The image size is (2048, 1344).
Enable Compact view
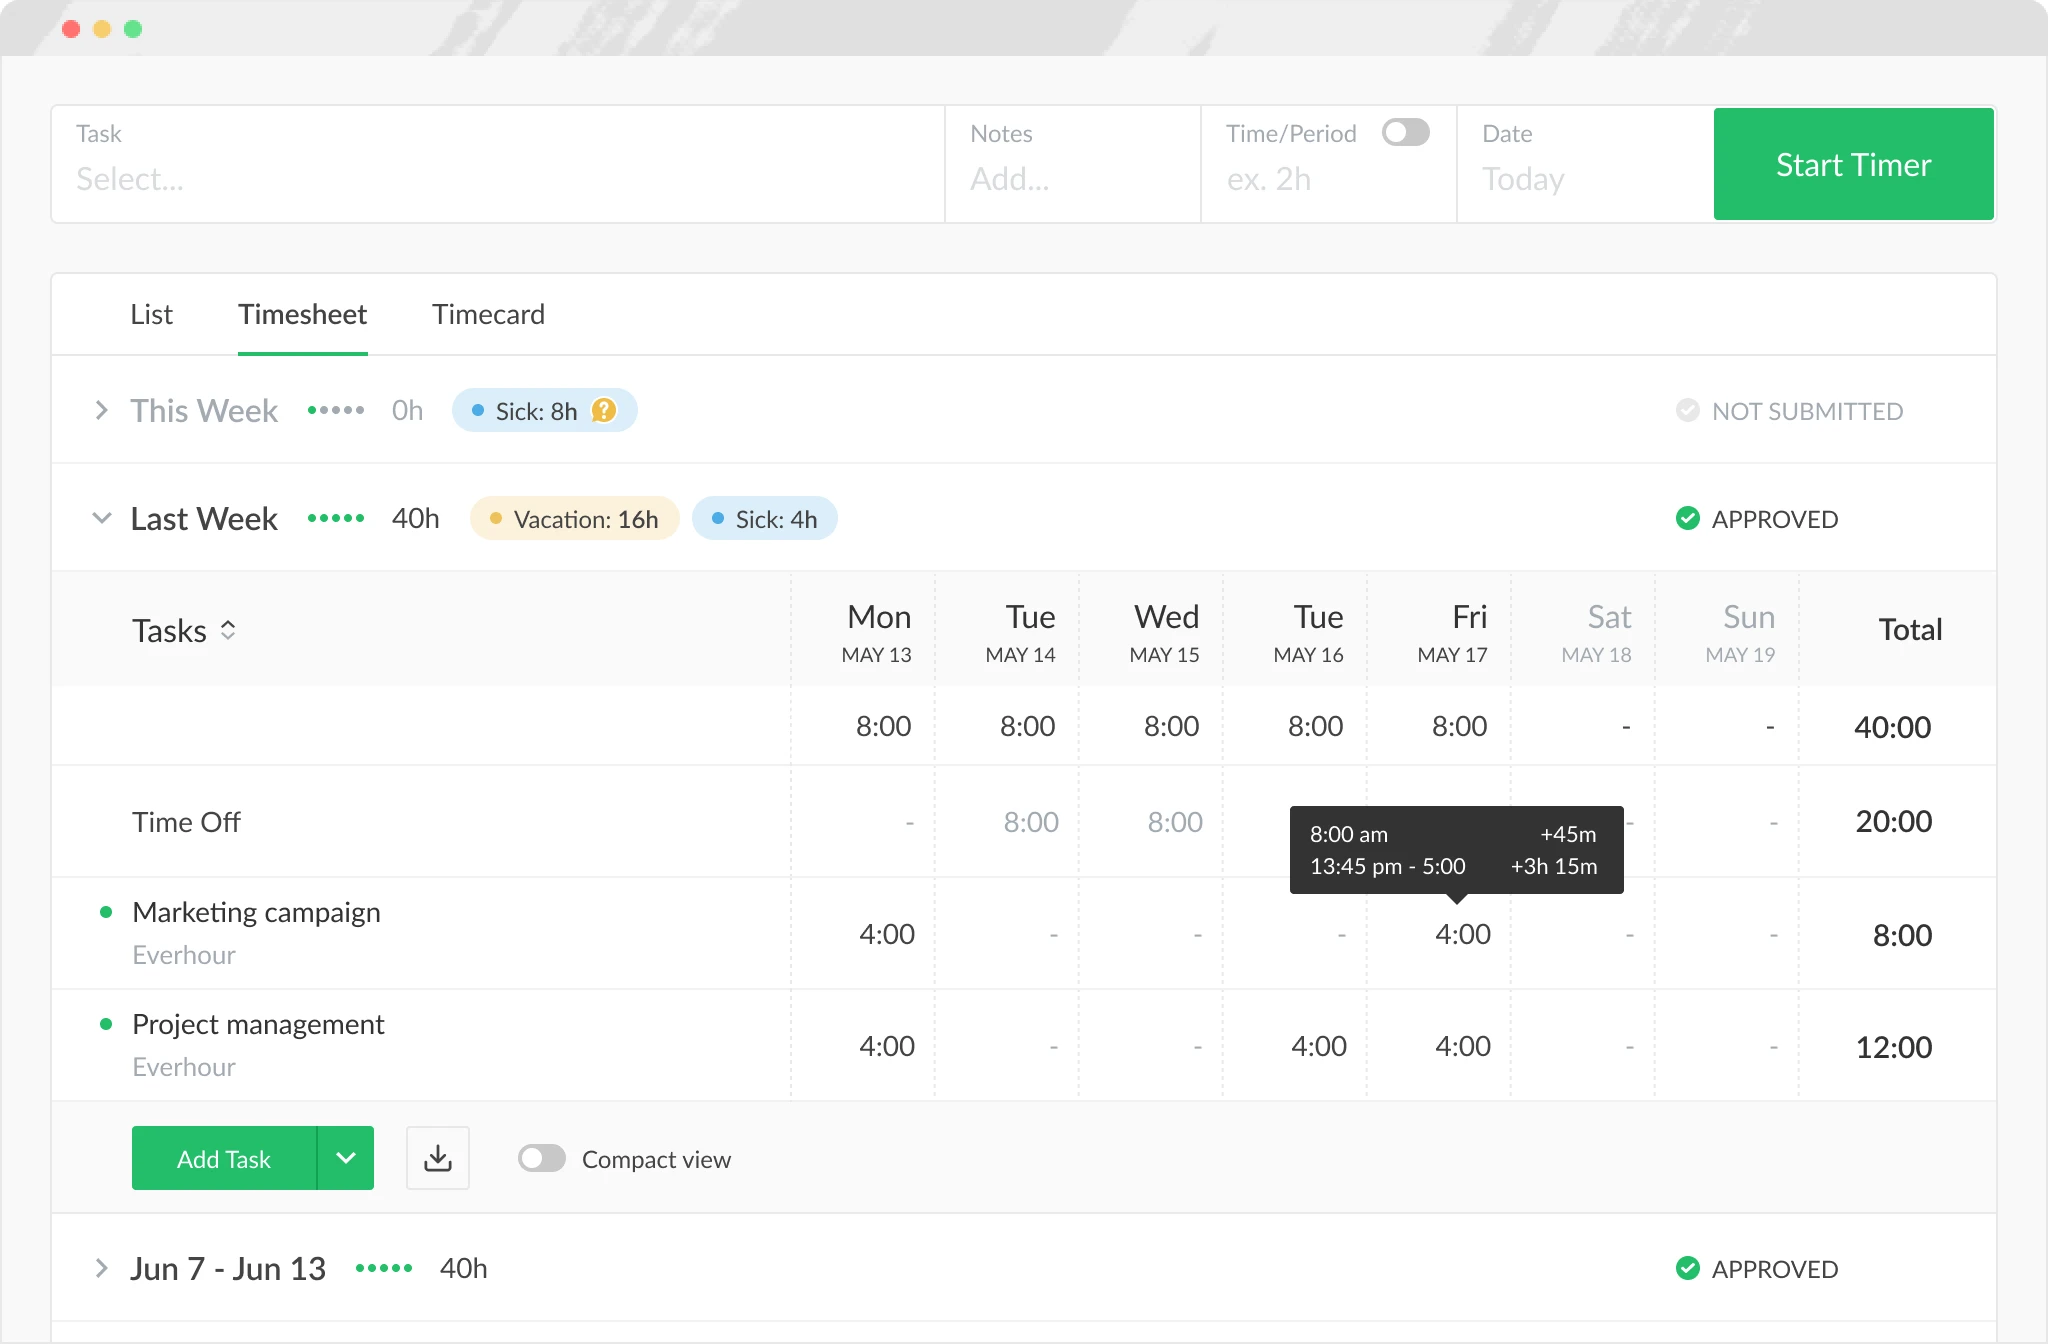(541, 1158)
